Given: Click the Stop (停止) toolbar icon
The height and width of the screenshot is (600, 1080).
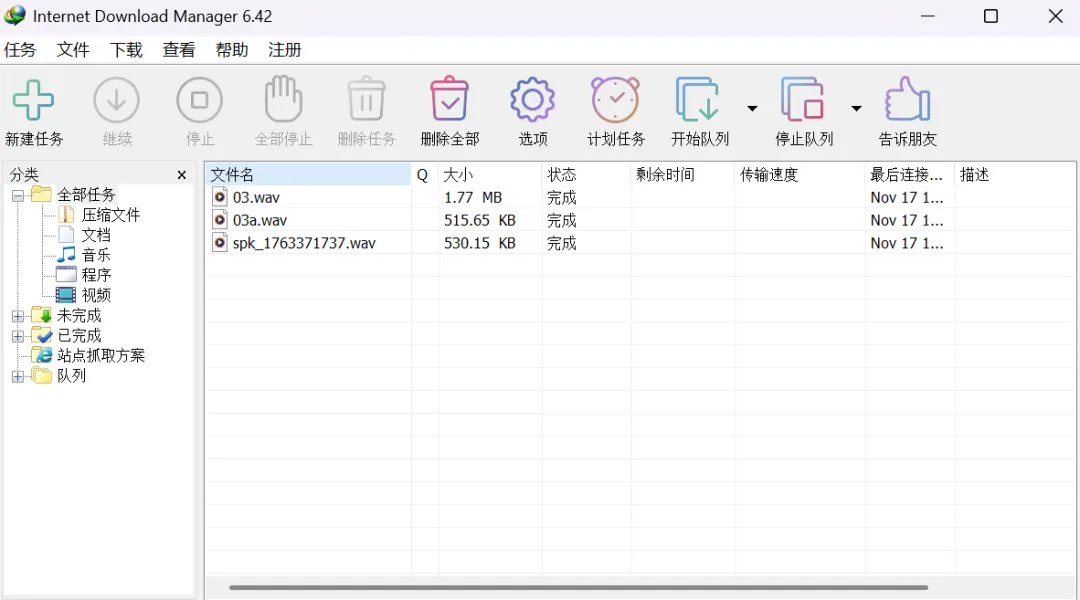Looking at the screenshot, I should coord(200,100).
